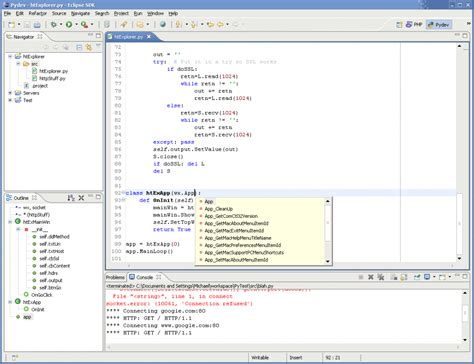Click the Open Perspective icon
This screenshot has height=364, width=474.
tap(399, 25)
